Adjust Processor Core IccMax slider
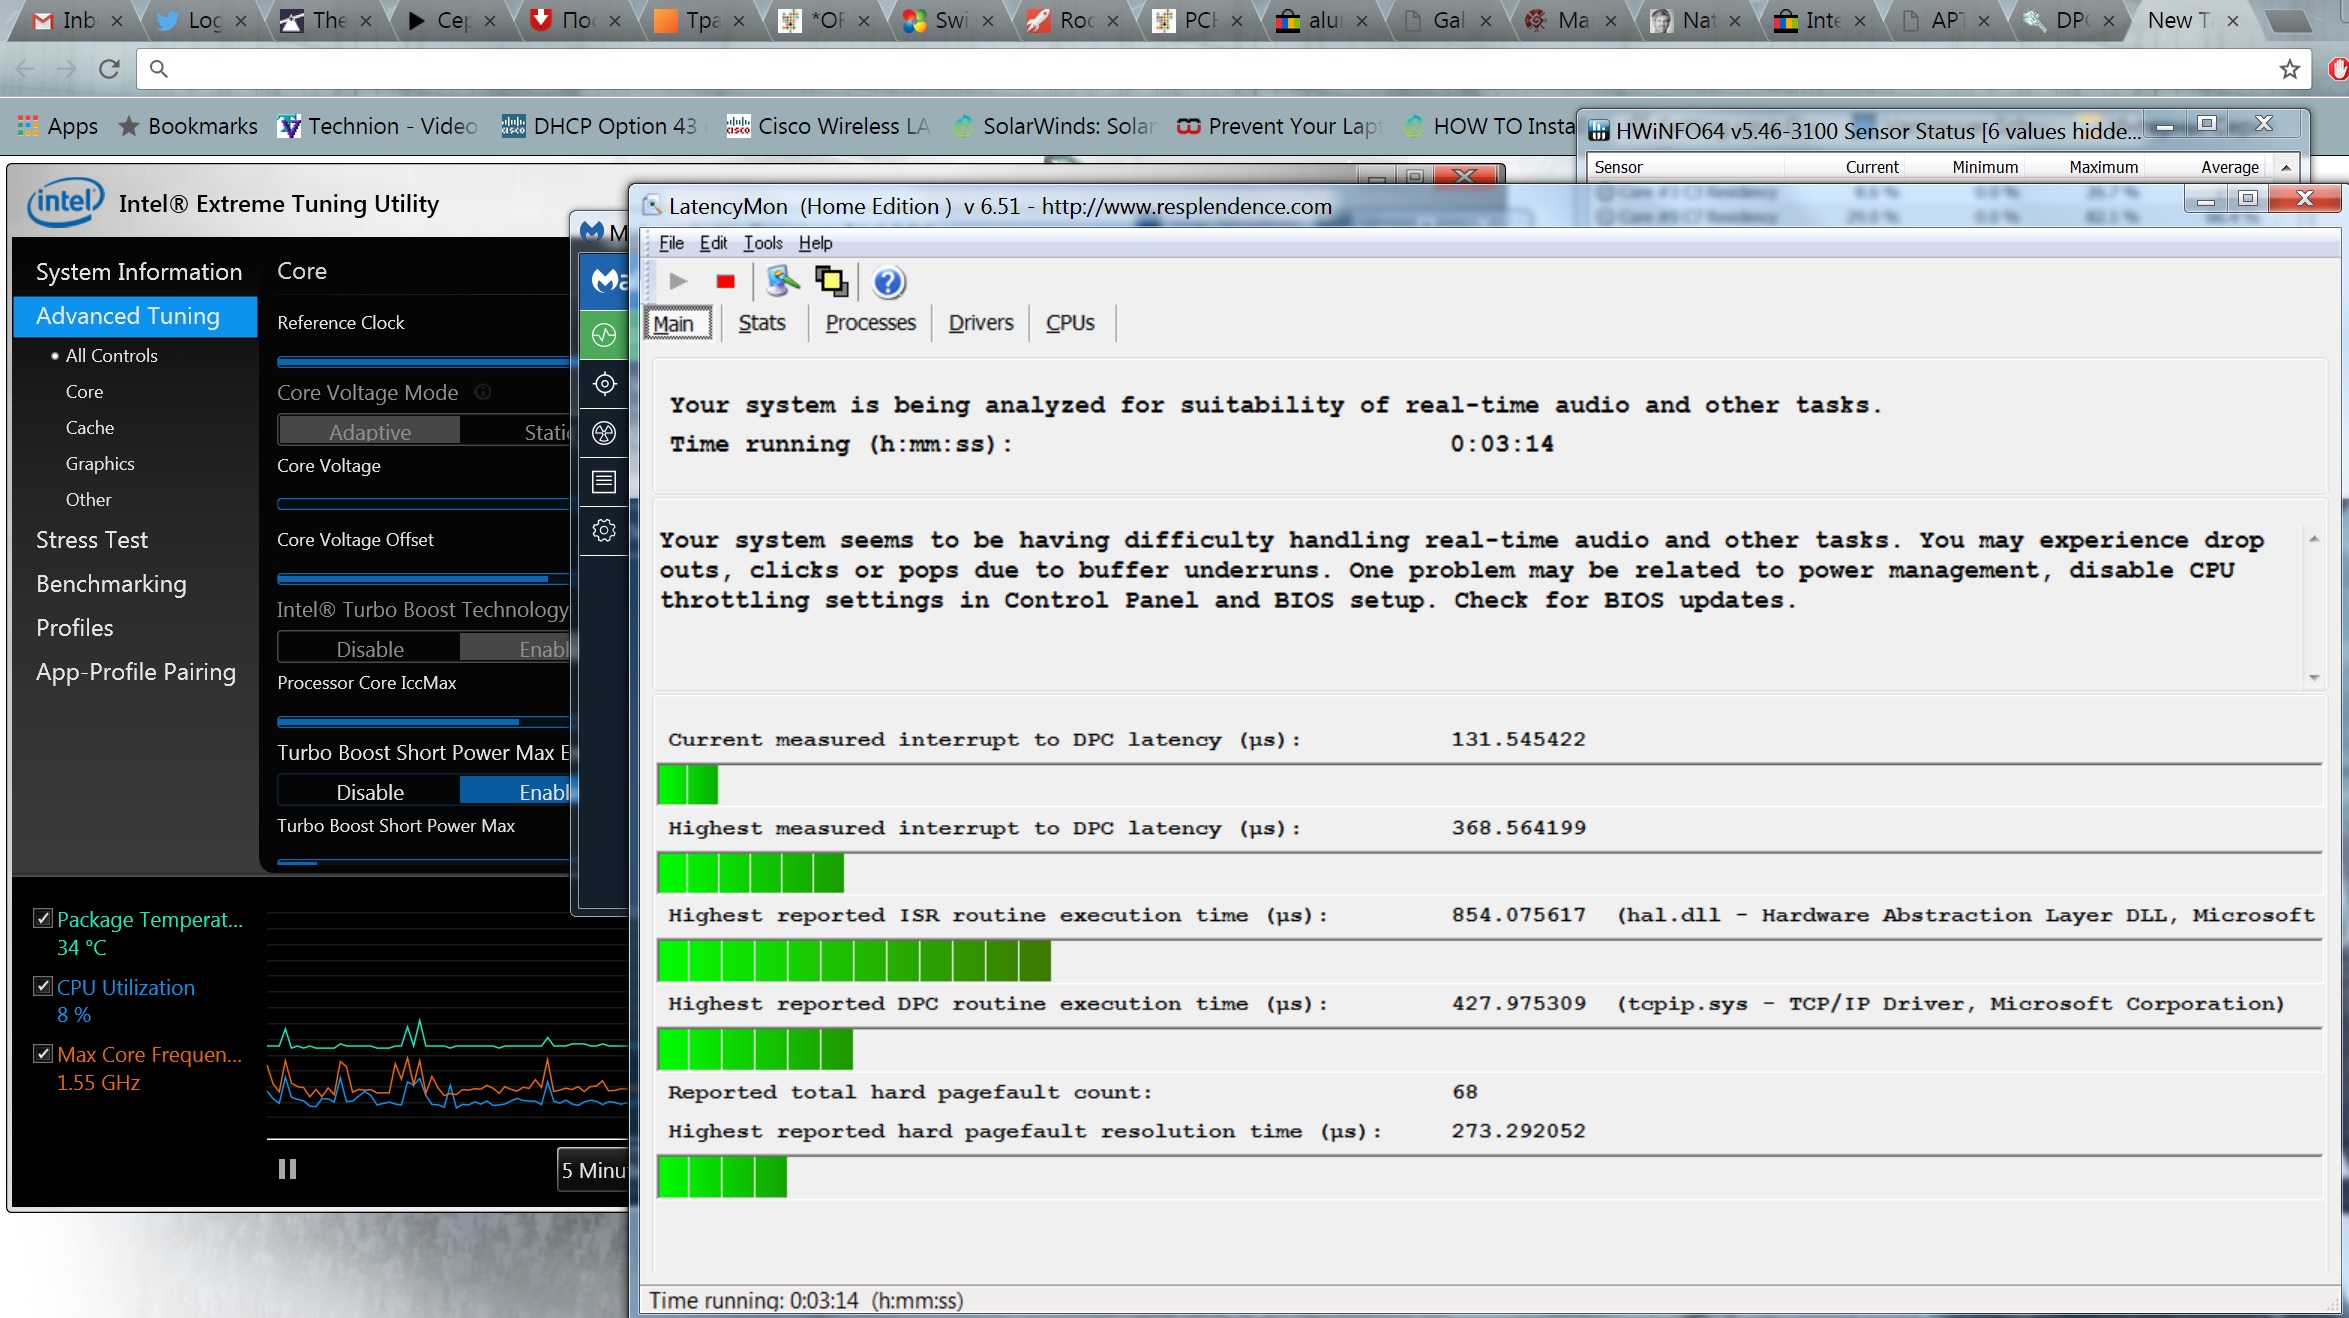Image resolution: width=2349 pixels, height=1318 pixels. [423, 721]
